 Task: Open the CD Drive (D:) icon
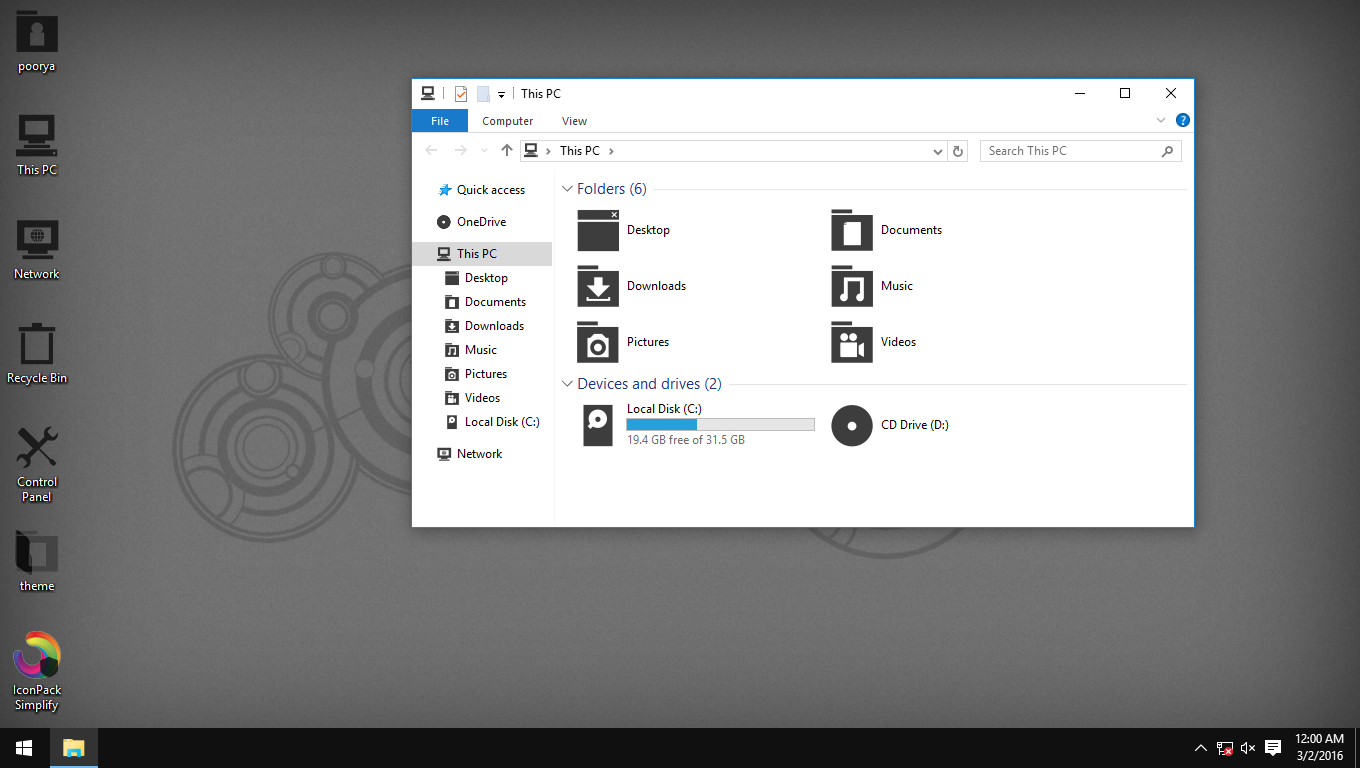852,425
